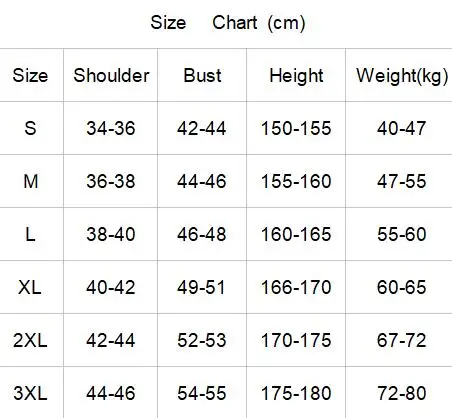The width and height of the screenshot is (452, 418).
Task: Select the Shoulder column header
Action: tap(111, 75)
